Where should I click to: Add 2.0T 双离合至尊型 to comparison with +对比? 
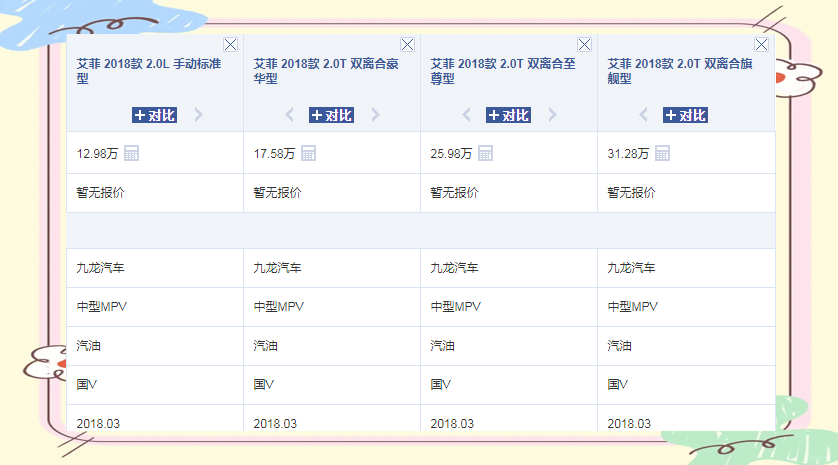[508, 115]
